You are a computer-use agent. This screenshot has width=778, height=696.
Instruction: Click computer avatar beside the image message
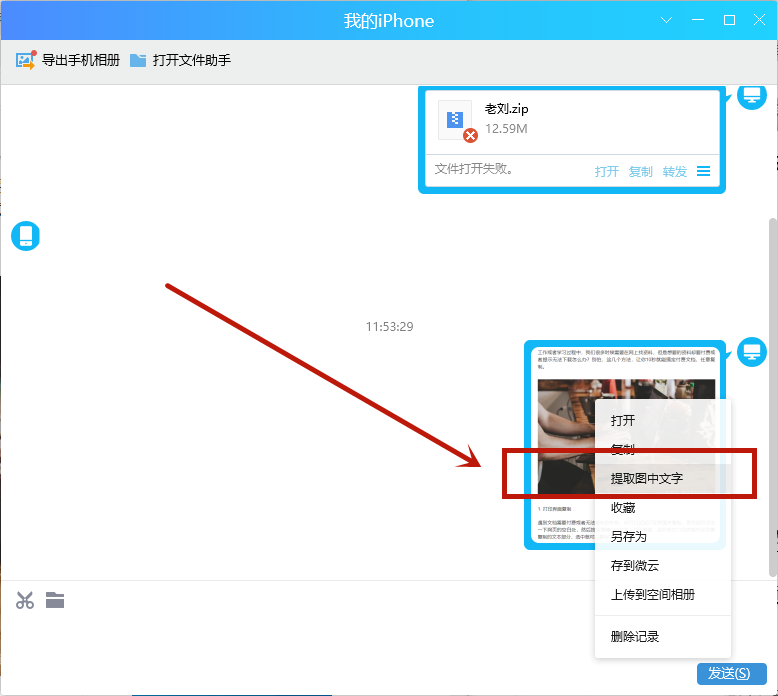[x=752, y=352]
